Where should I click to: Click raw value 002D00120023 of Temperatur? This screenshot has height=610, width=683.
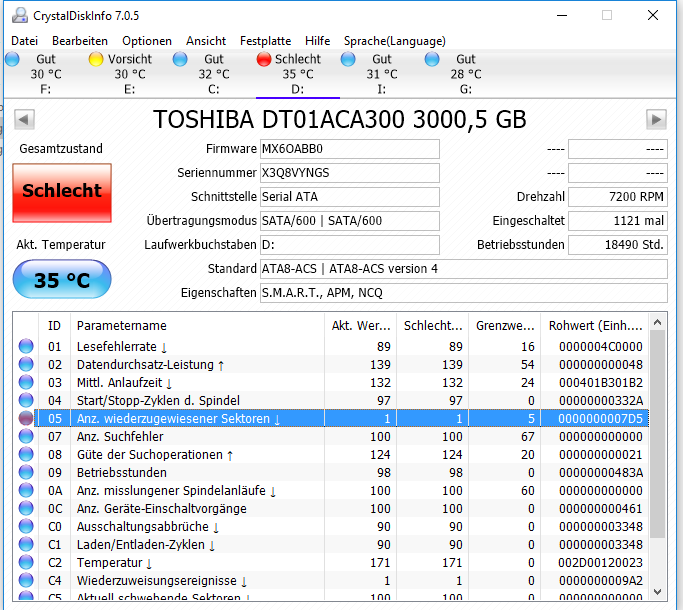coord(600,563)
